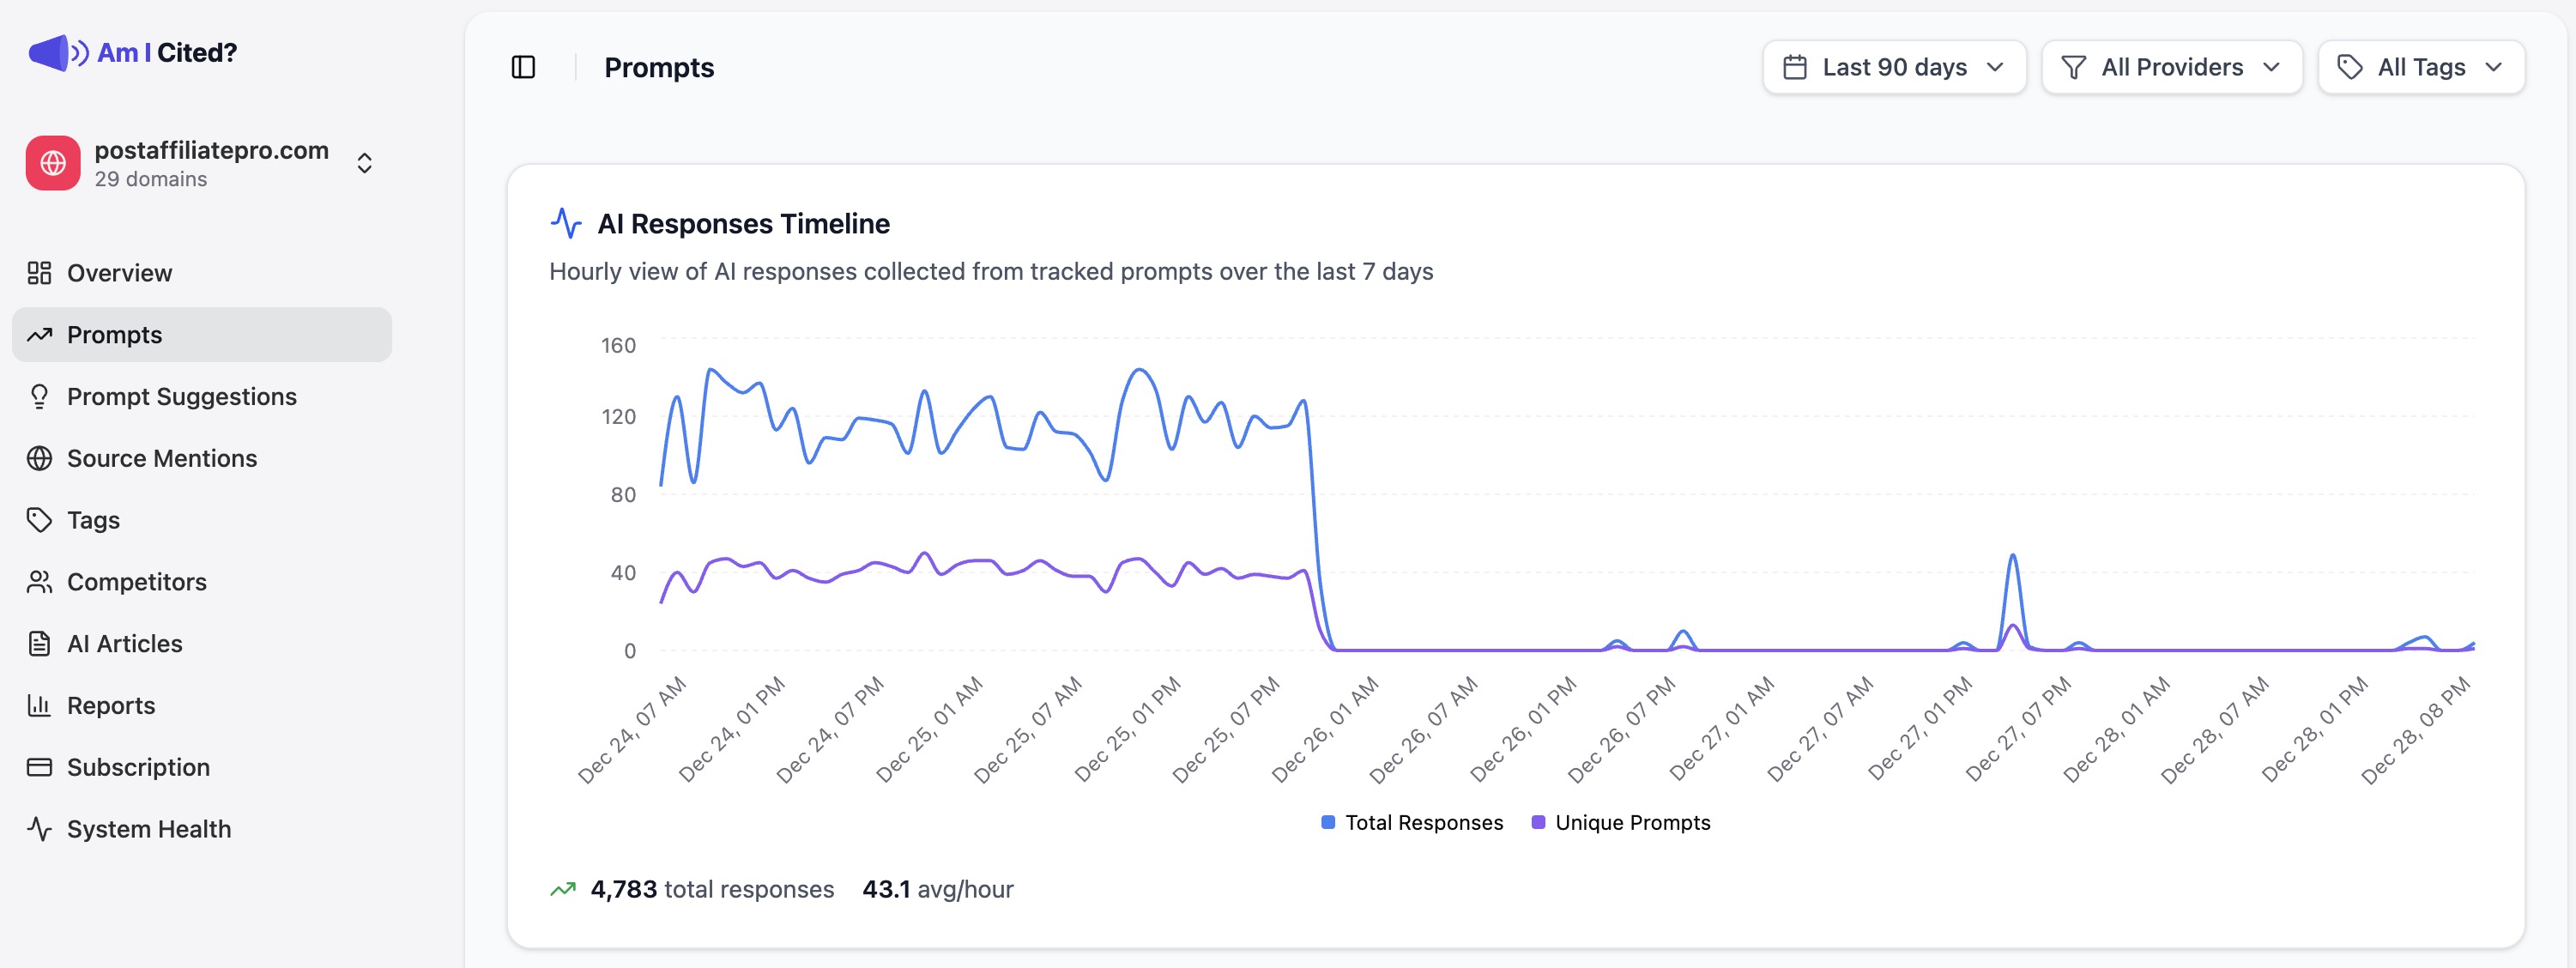Click the Competitors people icon

[x=40, y=581]
